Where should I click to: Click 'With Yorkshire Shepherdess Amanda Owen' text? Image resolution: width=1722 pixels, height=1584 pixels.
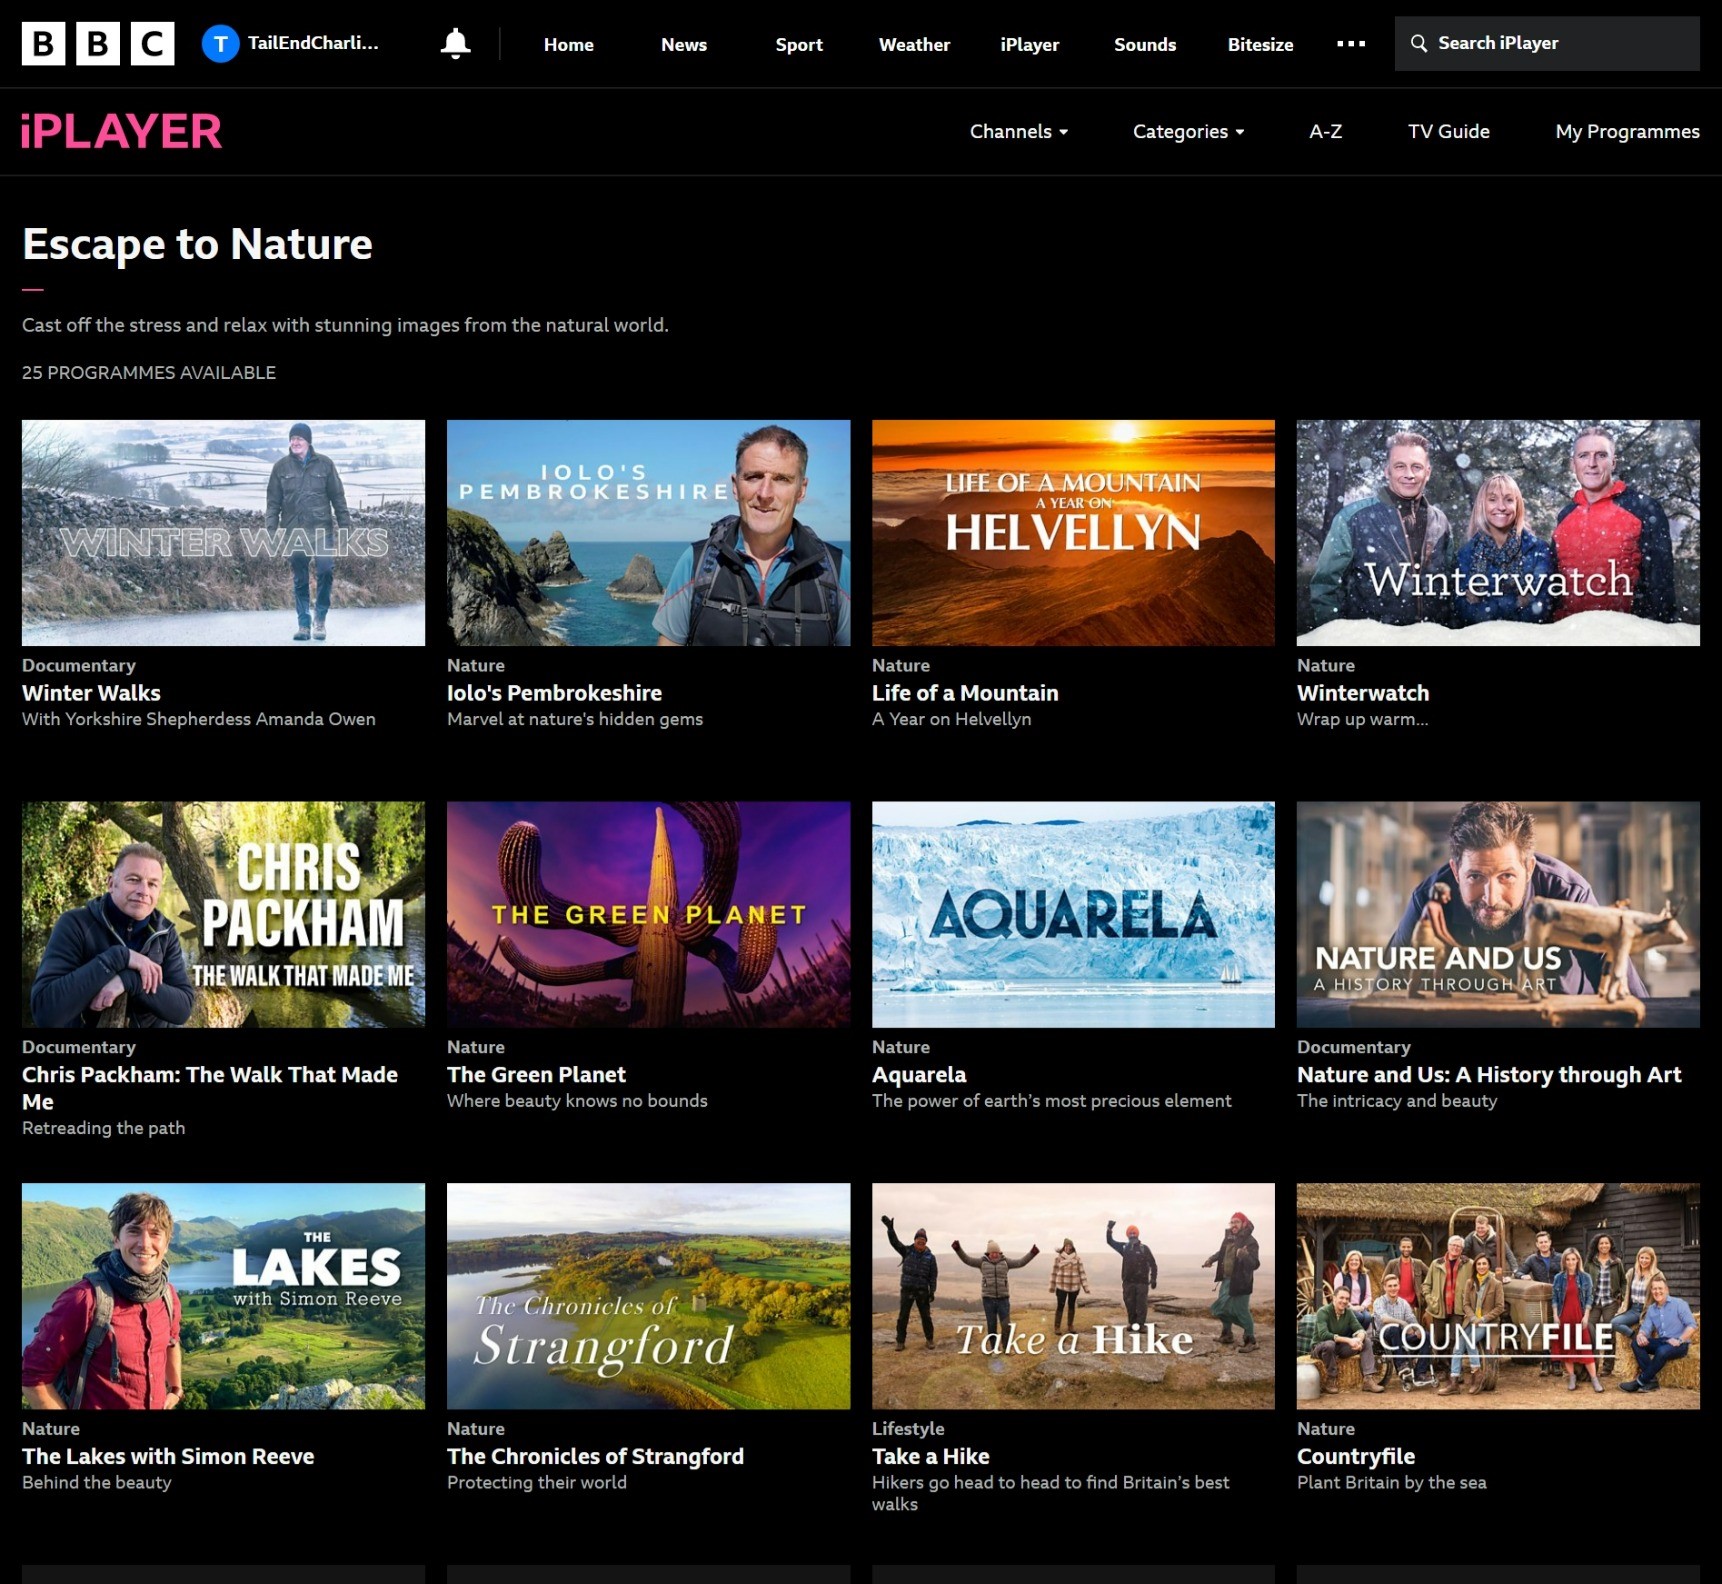(x=199, y=719)
